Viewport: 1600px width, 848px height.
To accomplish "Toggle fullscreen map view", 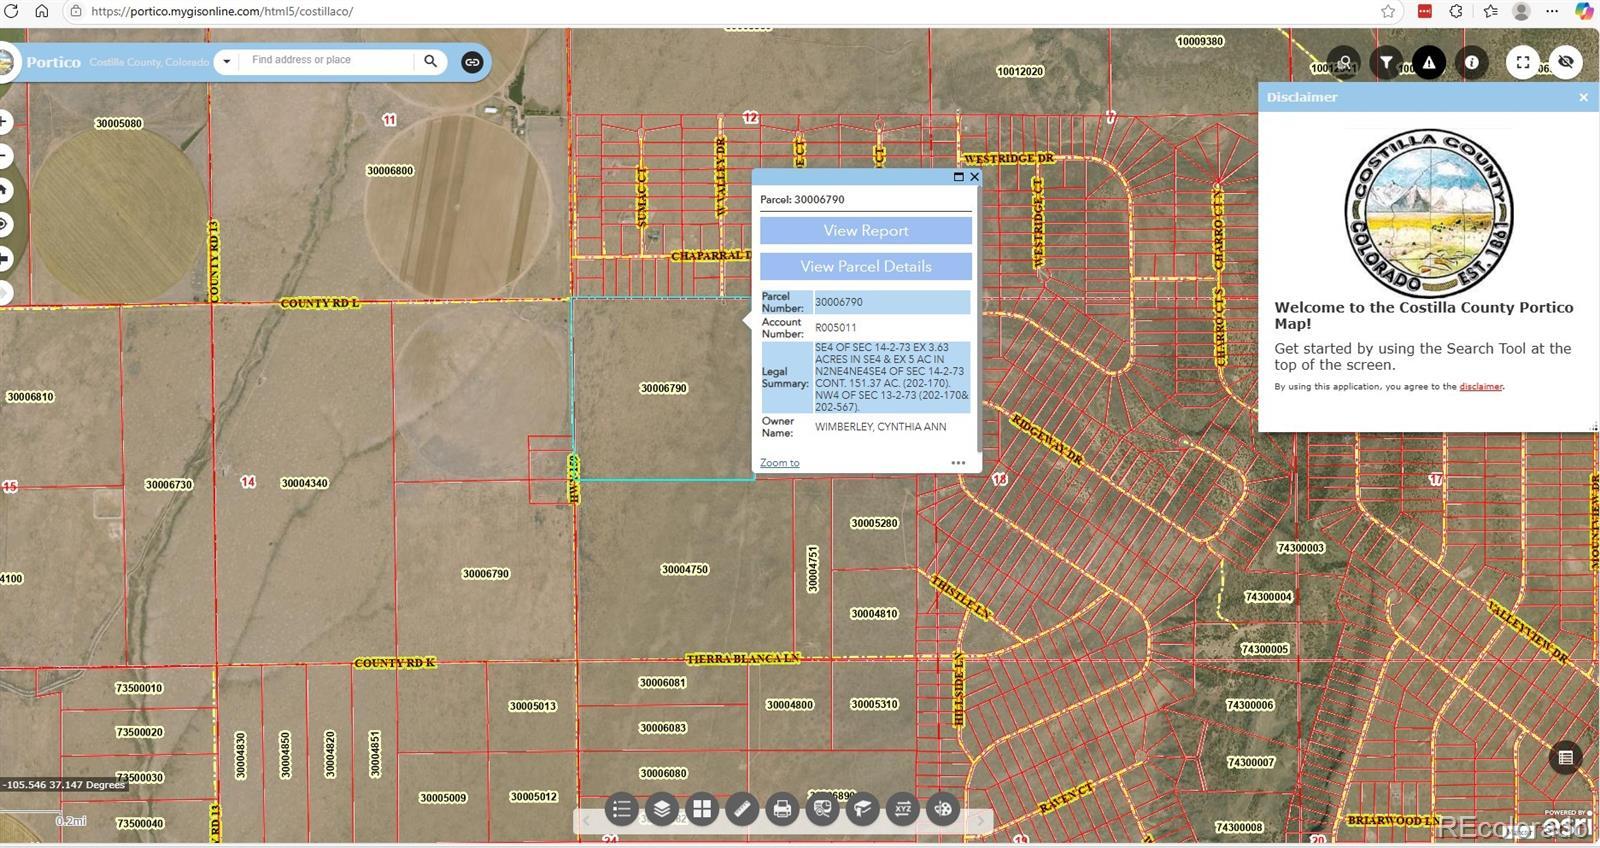I will [1522, 62].
